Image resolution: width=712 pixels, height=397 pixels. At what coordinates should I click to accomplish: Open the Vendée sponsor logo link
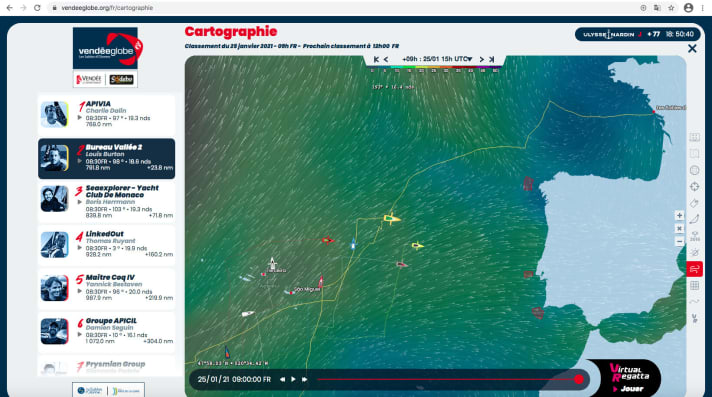(89, 79)
